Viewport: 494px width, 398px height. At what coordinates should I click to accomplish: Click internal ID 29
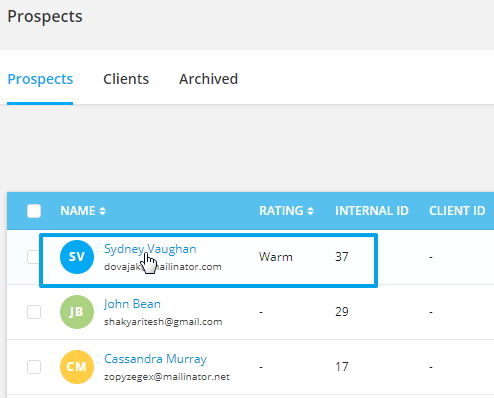[x=342, y=312]
